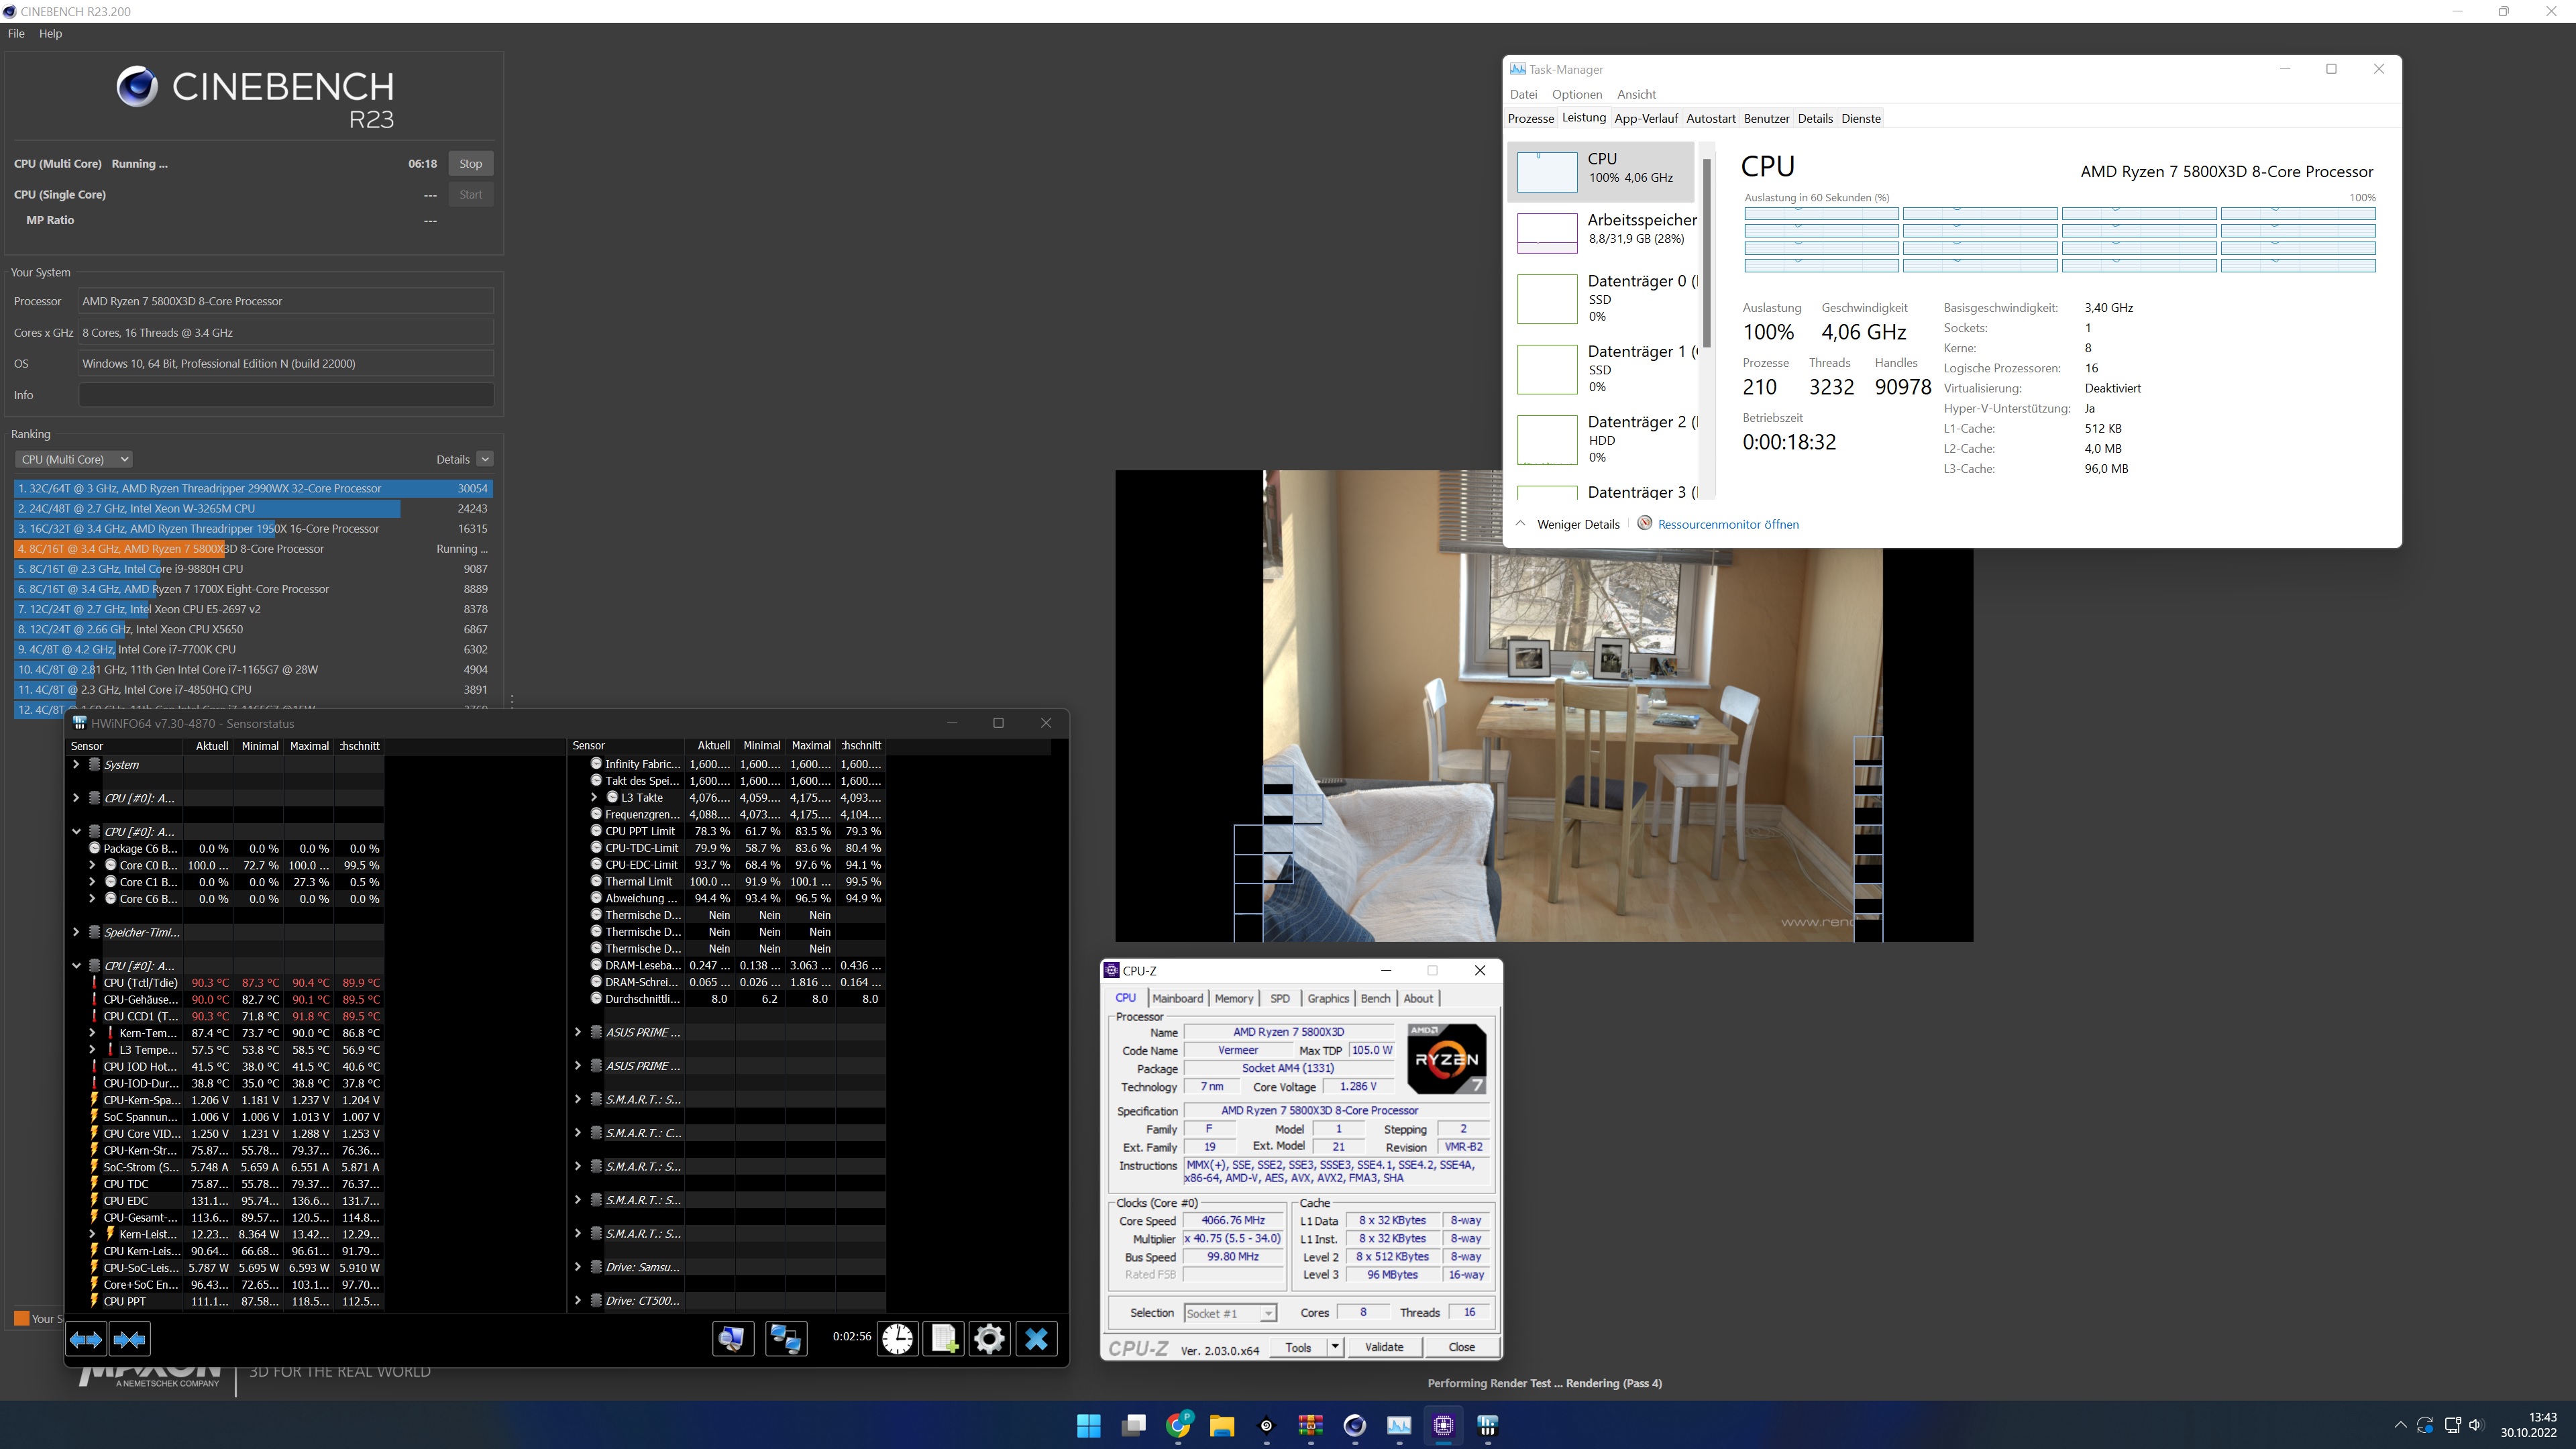Click the HWiNFO reset clock icon
The image size is (2576, 1449).
point(897,1339)
